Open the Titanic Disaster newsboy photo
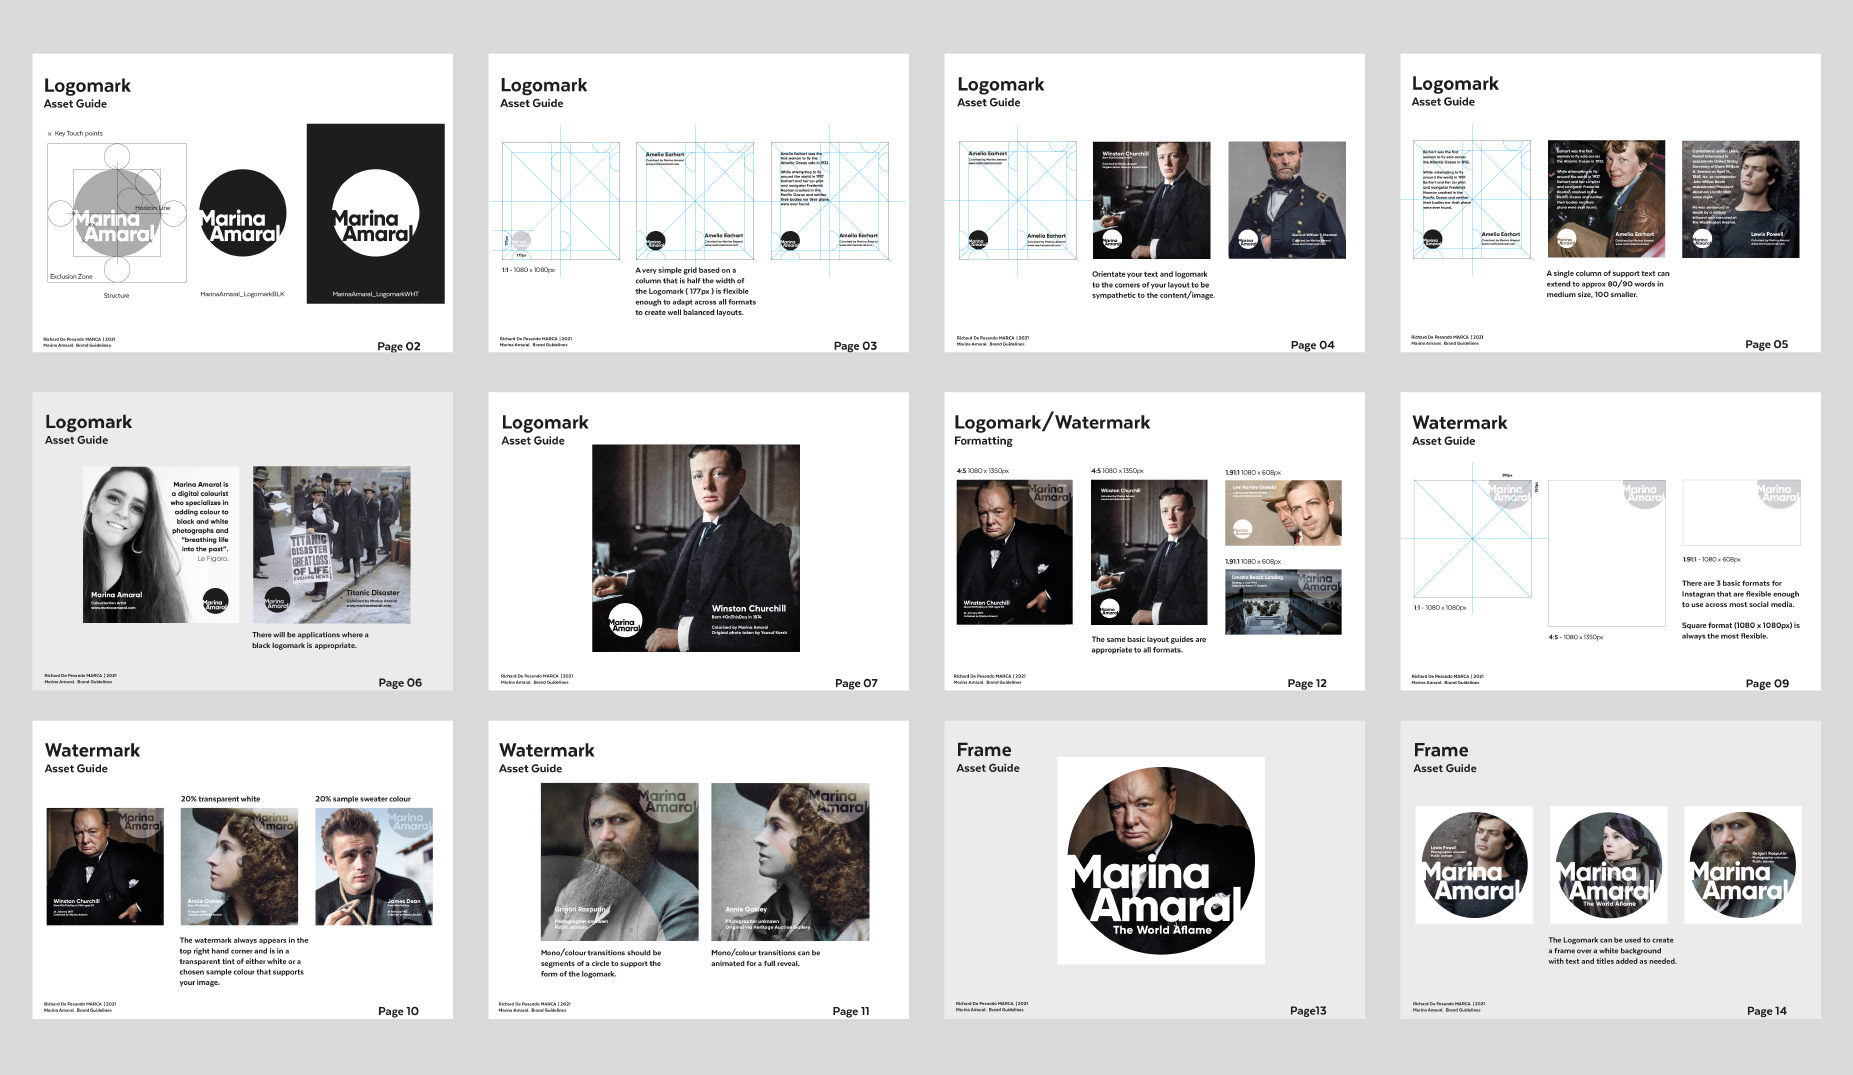1853x1075 pixels. click(331, 544)
